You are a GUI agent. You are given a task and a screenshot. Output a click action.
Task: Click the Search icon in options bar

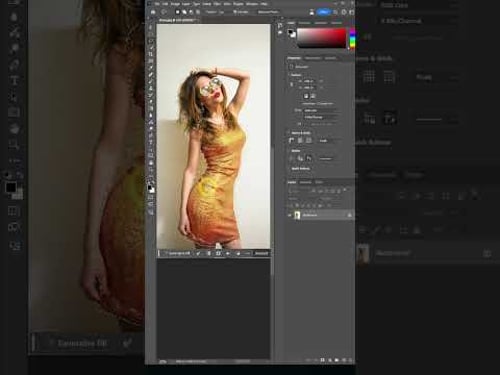click(x=336, y=12)
